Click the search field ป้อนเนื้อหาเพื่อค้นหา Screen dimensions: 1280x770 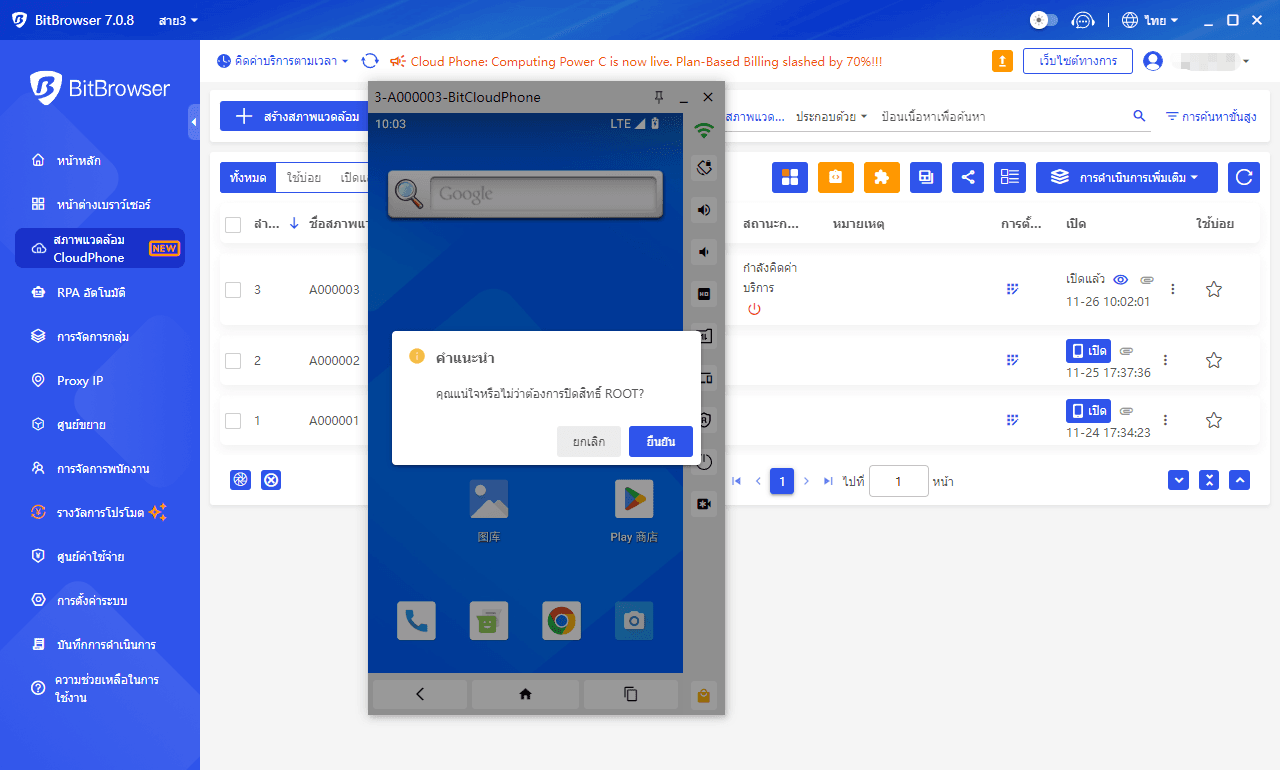pos(1000,117)
